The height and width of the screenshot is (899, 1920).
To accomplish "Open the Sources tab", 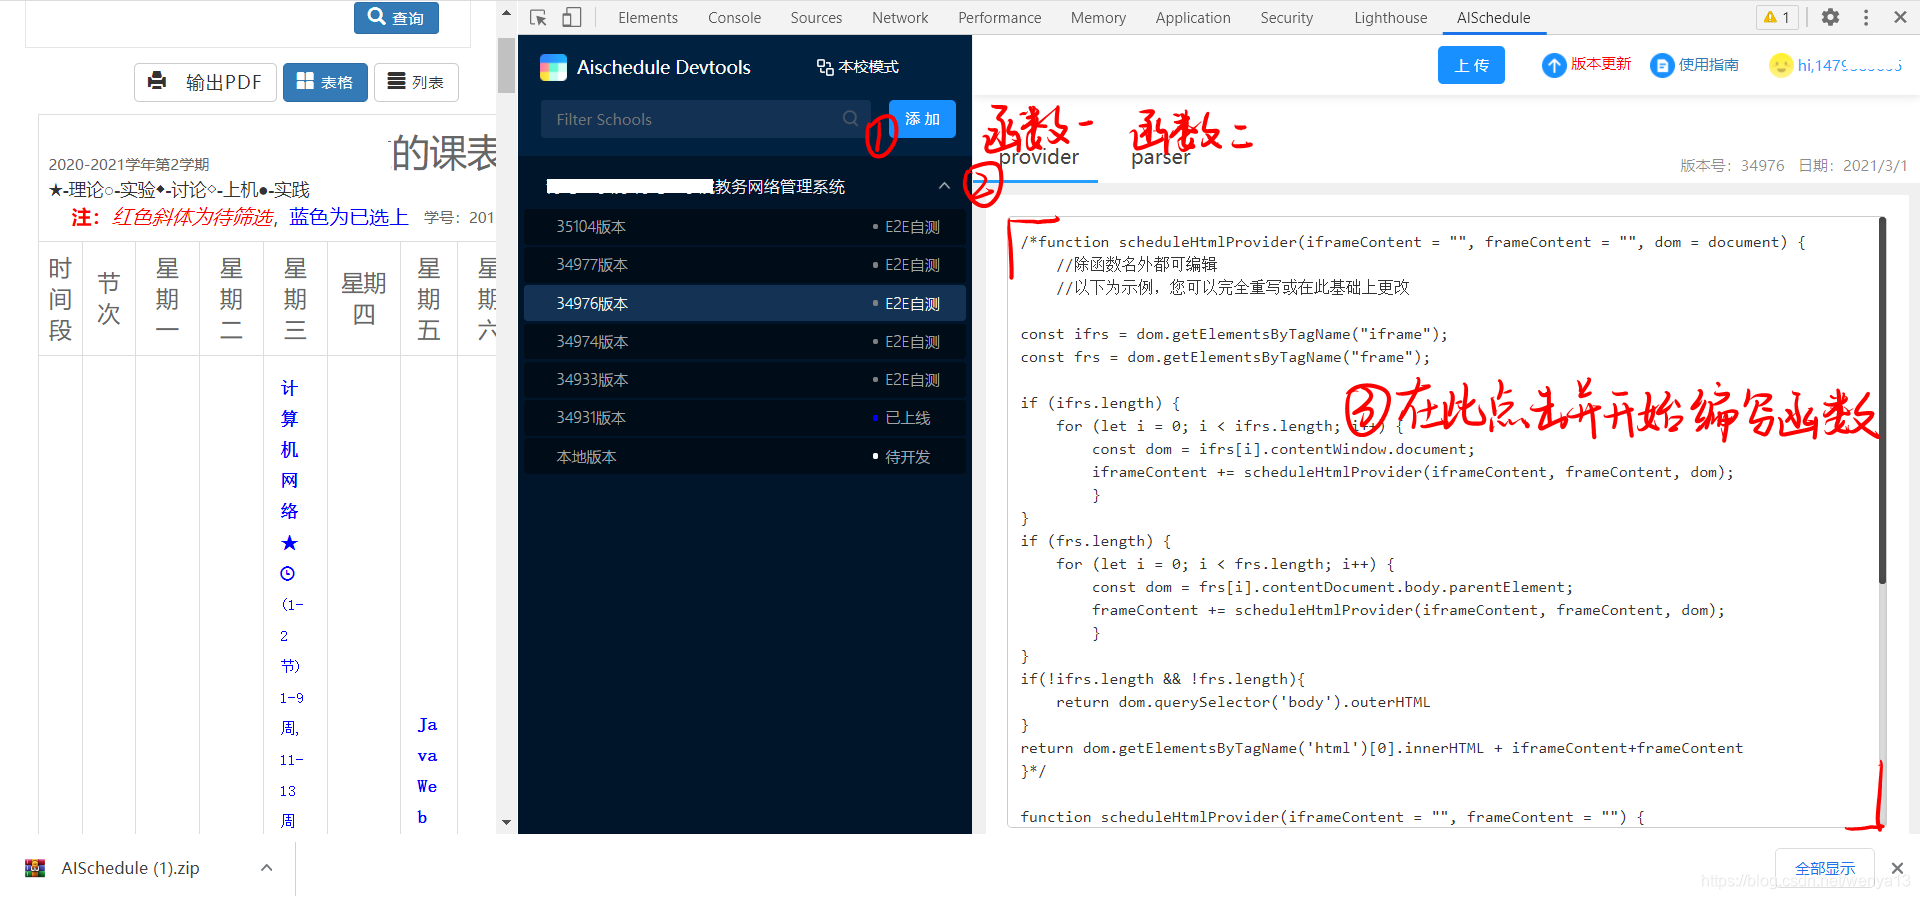I will 816,17.
